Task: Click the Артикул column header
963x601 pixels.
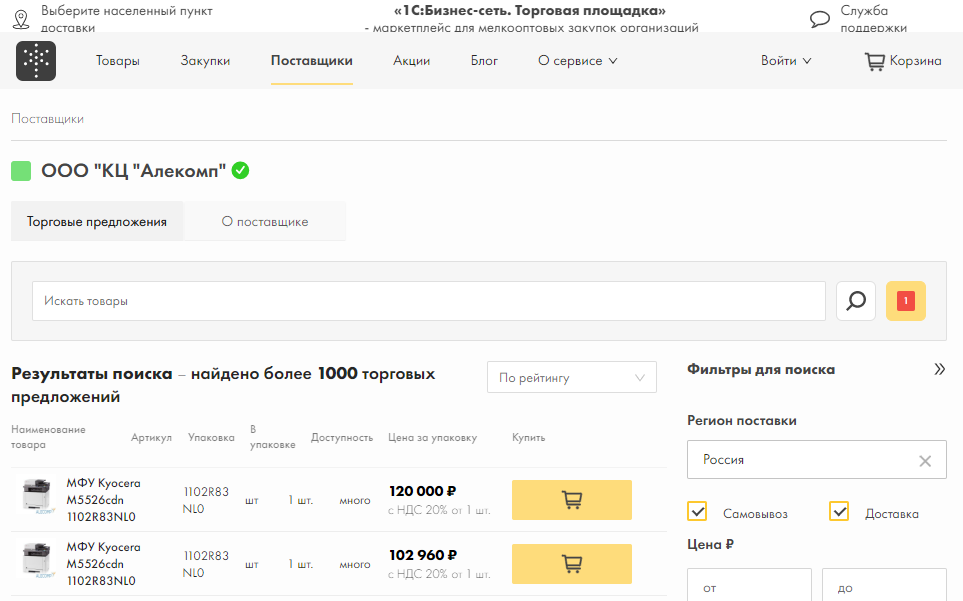Action: (x=151, y=438)
